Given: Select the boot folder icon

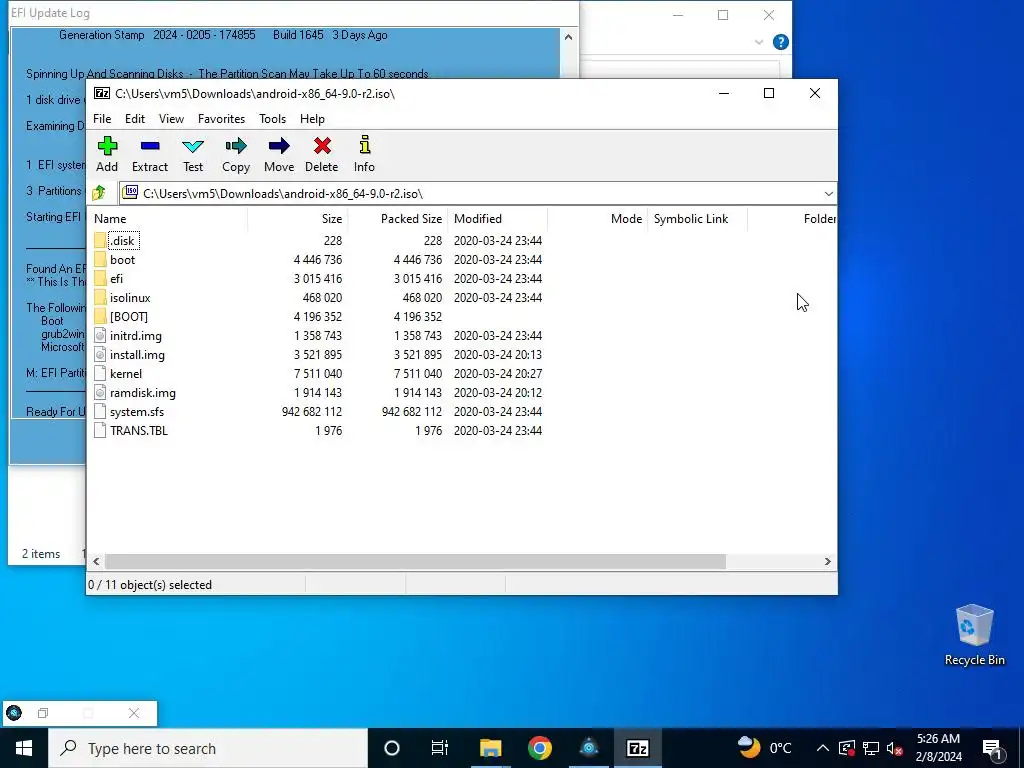Looking at the screenshot, I should (100, 259).
